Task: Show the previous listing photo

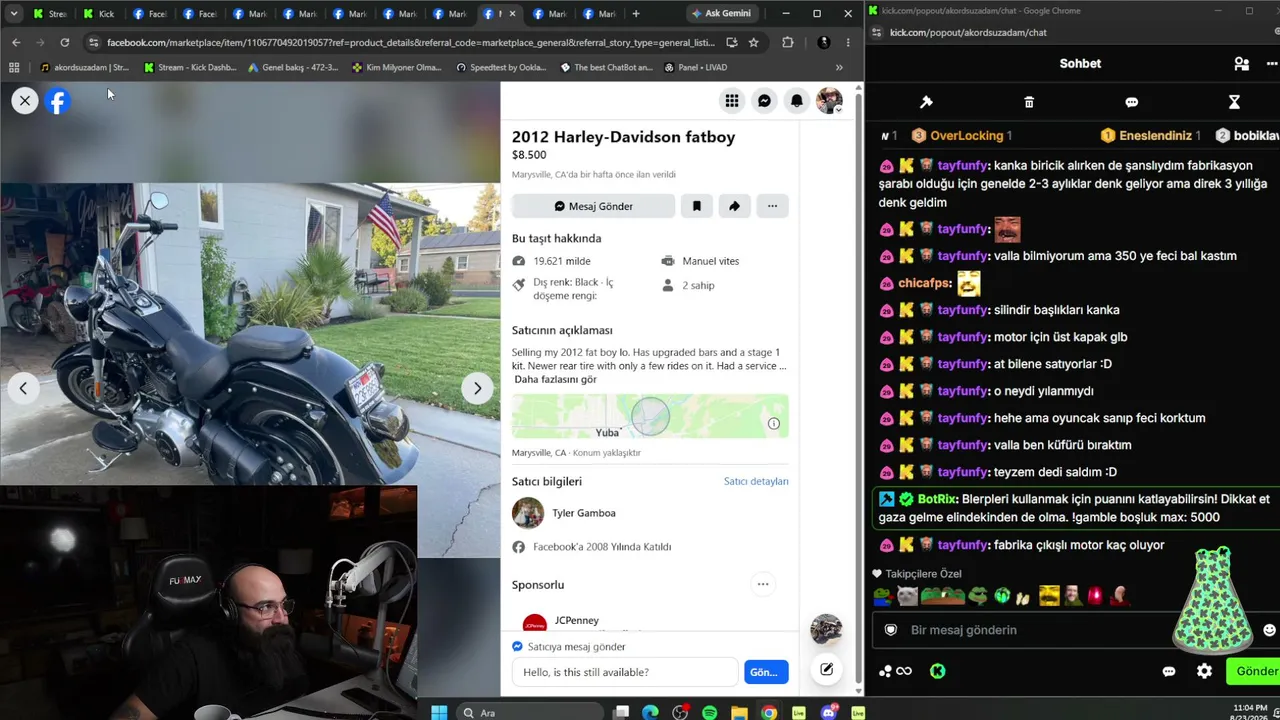Action: (x=23, y=388)
